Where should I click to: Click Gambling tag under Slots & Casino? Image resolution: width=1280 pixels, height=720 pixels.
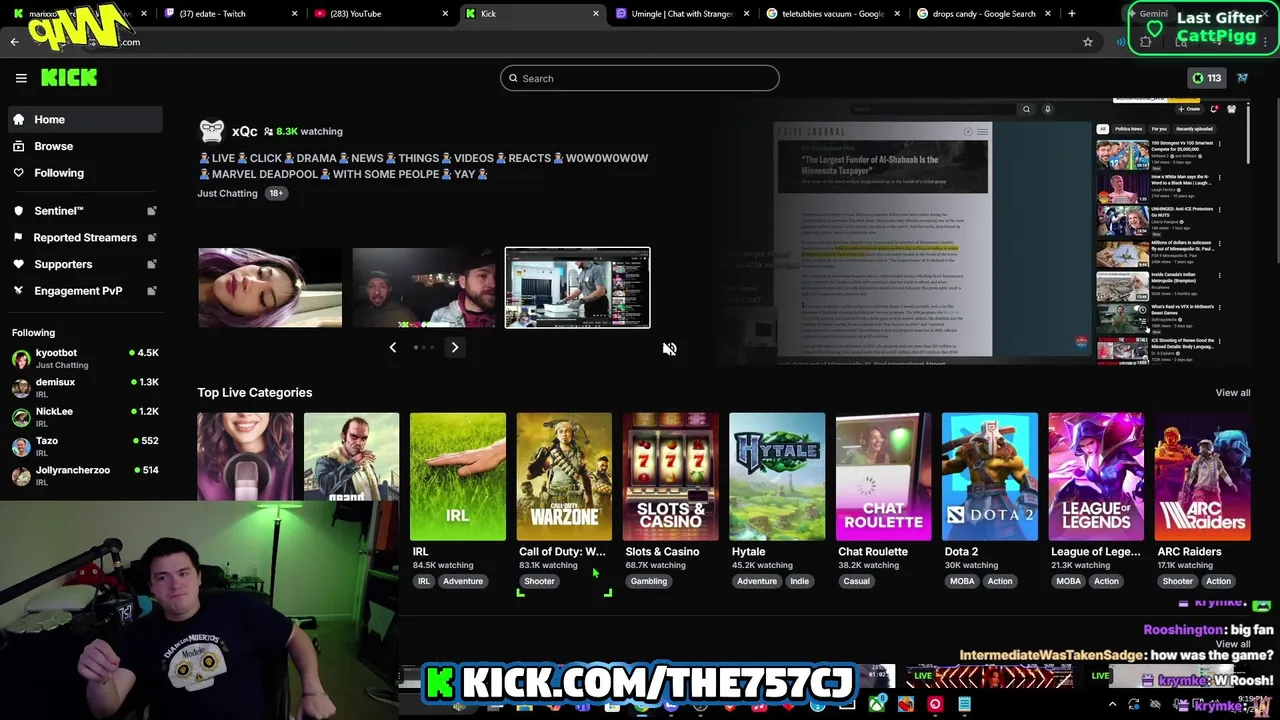(x=649, y=581)
